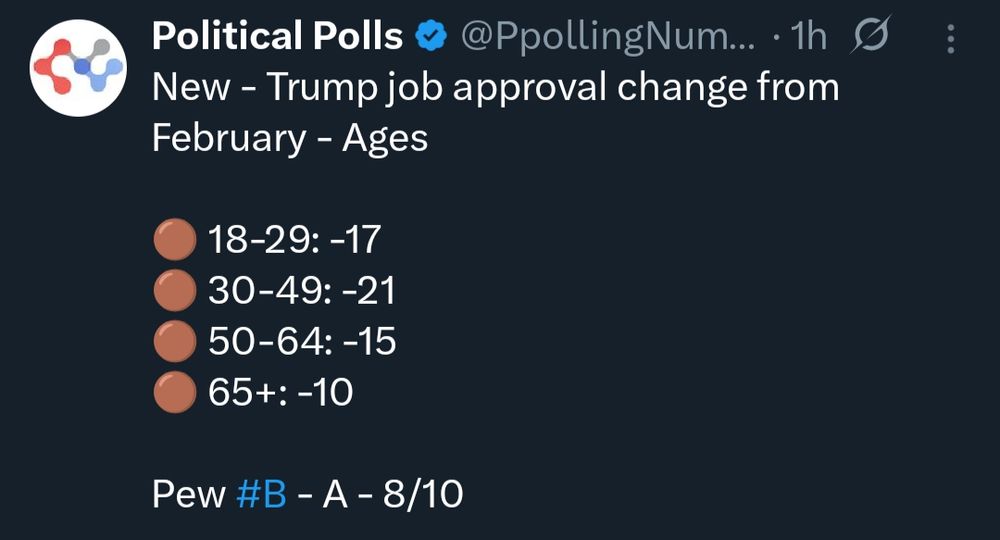Click the brown circle beside 18-29

[x=175, y=239]
